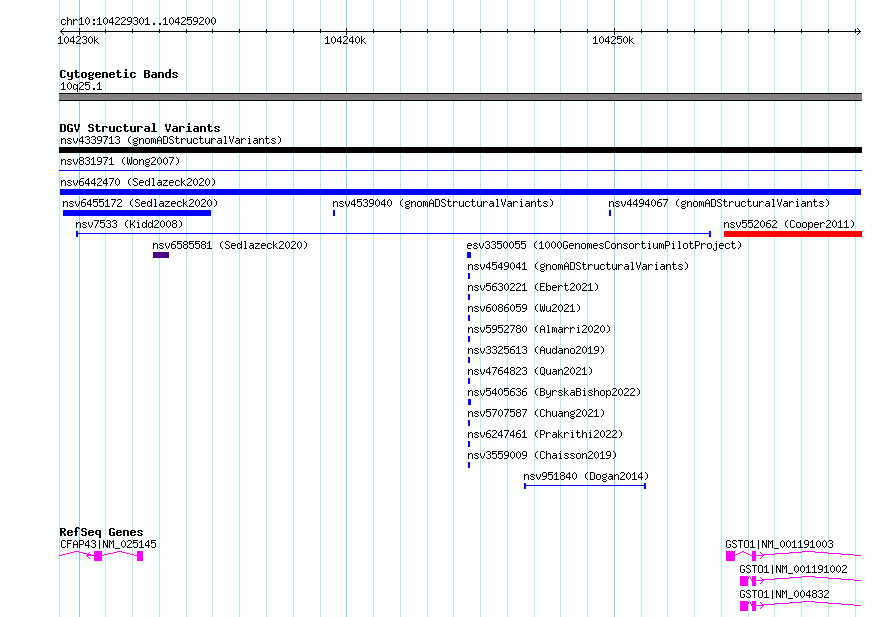The height and width of the screenshot is (617, 890).
Task: Click the 104230k ruler tick label
Action: click(78, 40)
